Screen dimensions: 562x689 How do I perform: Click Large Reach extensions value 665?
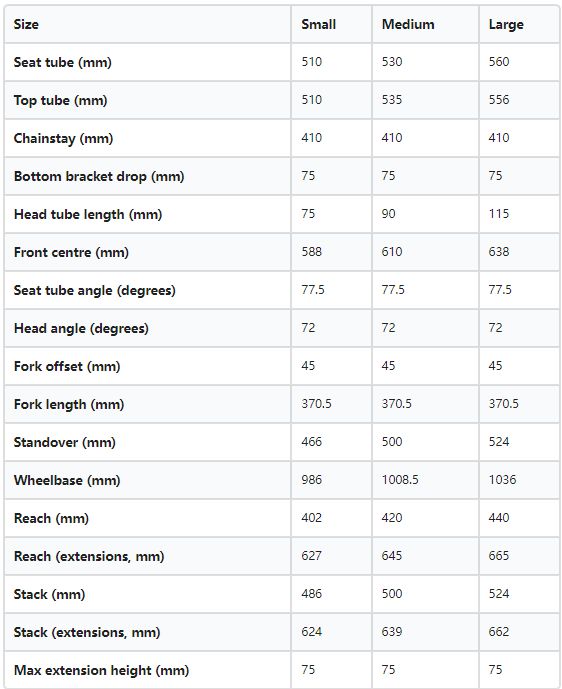coord(499,555)
